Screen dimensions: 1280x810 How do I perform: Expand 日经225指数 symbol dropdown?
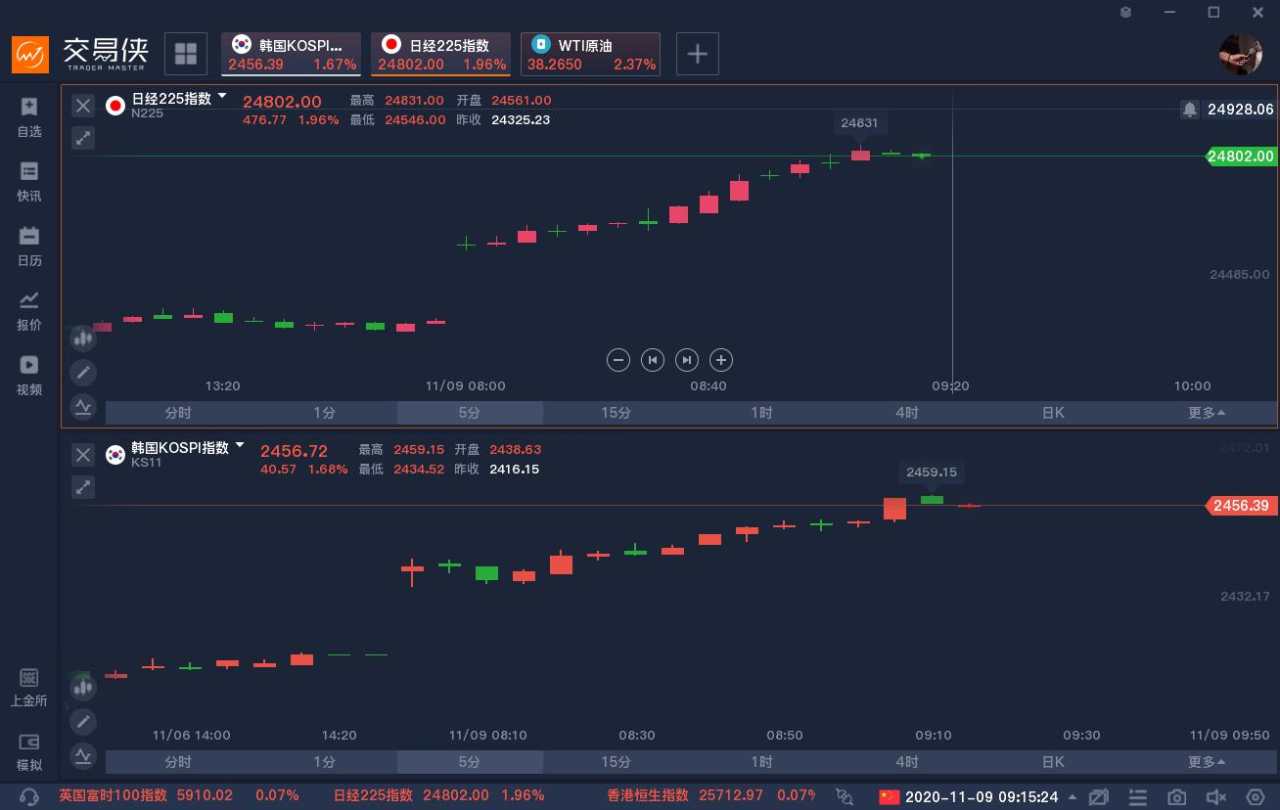point(222,97)
